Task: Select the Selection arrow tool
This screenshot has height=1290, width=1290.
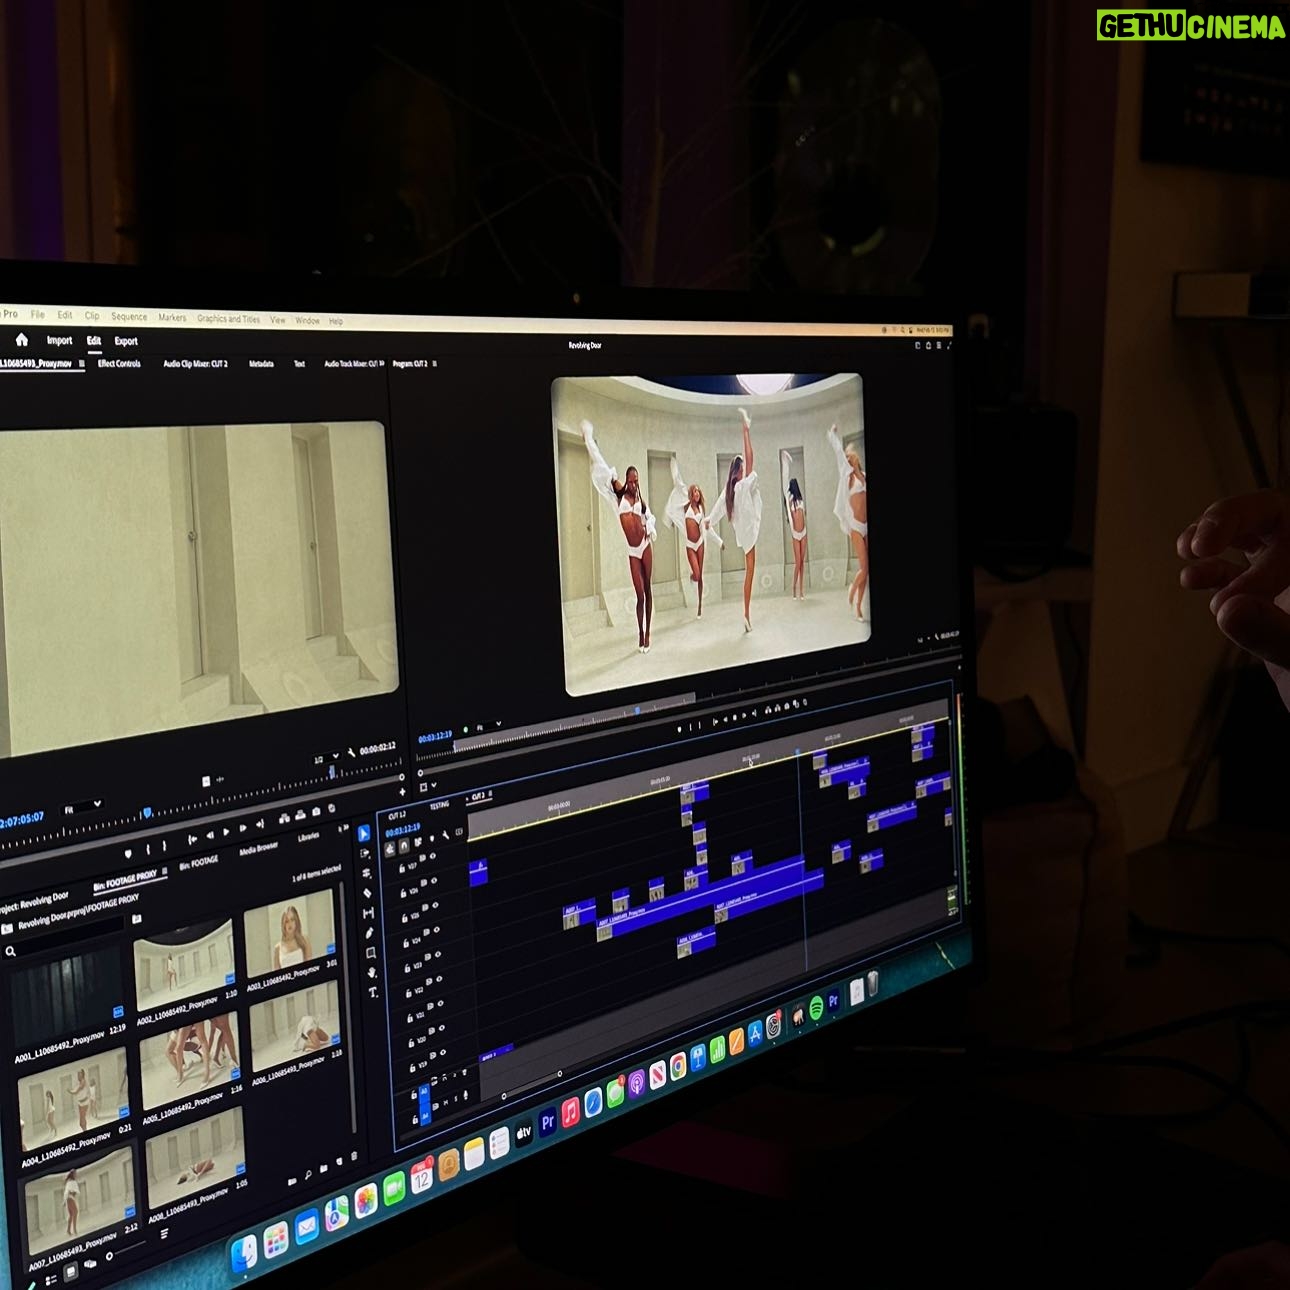Action: [x=364, y=833]
